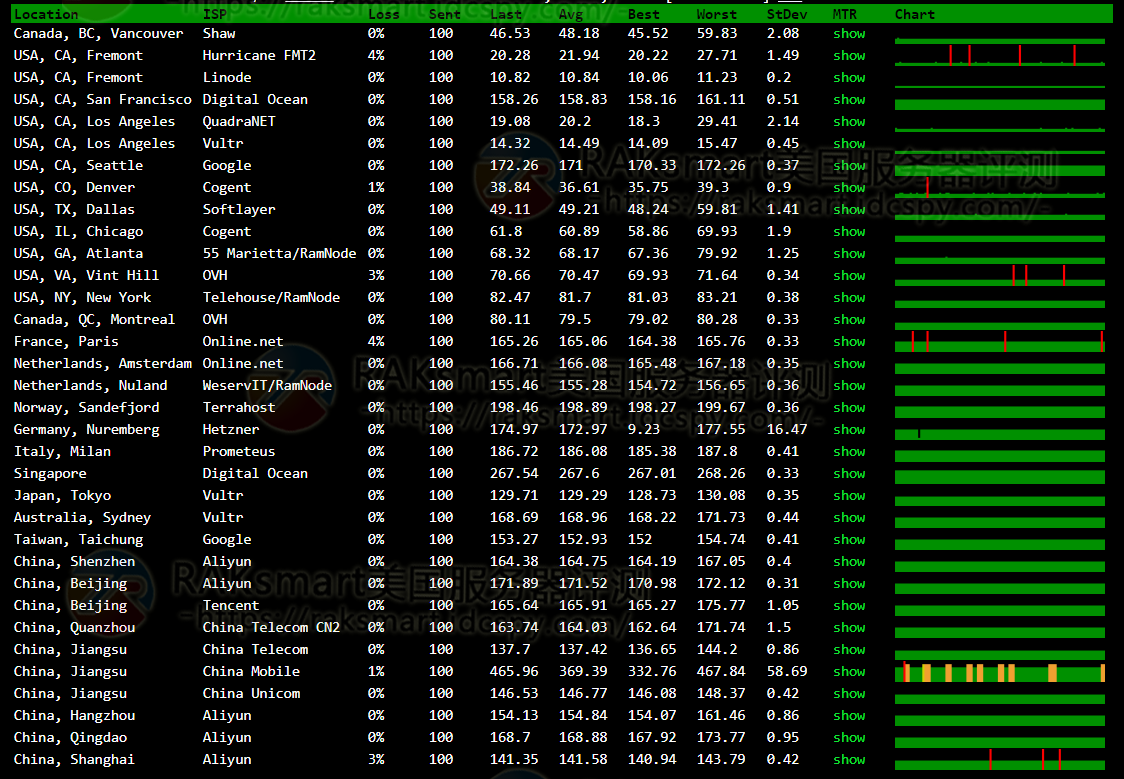
Task: Select location 'China, Qingdao'
Action: tap(70, 738)
